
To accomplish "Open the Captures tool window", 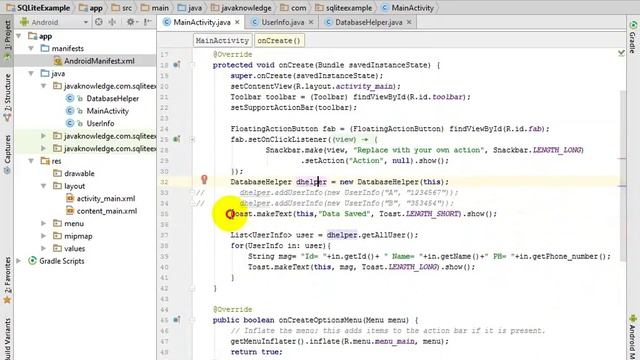I will point(7,154).
